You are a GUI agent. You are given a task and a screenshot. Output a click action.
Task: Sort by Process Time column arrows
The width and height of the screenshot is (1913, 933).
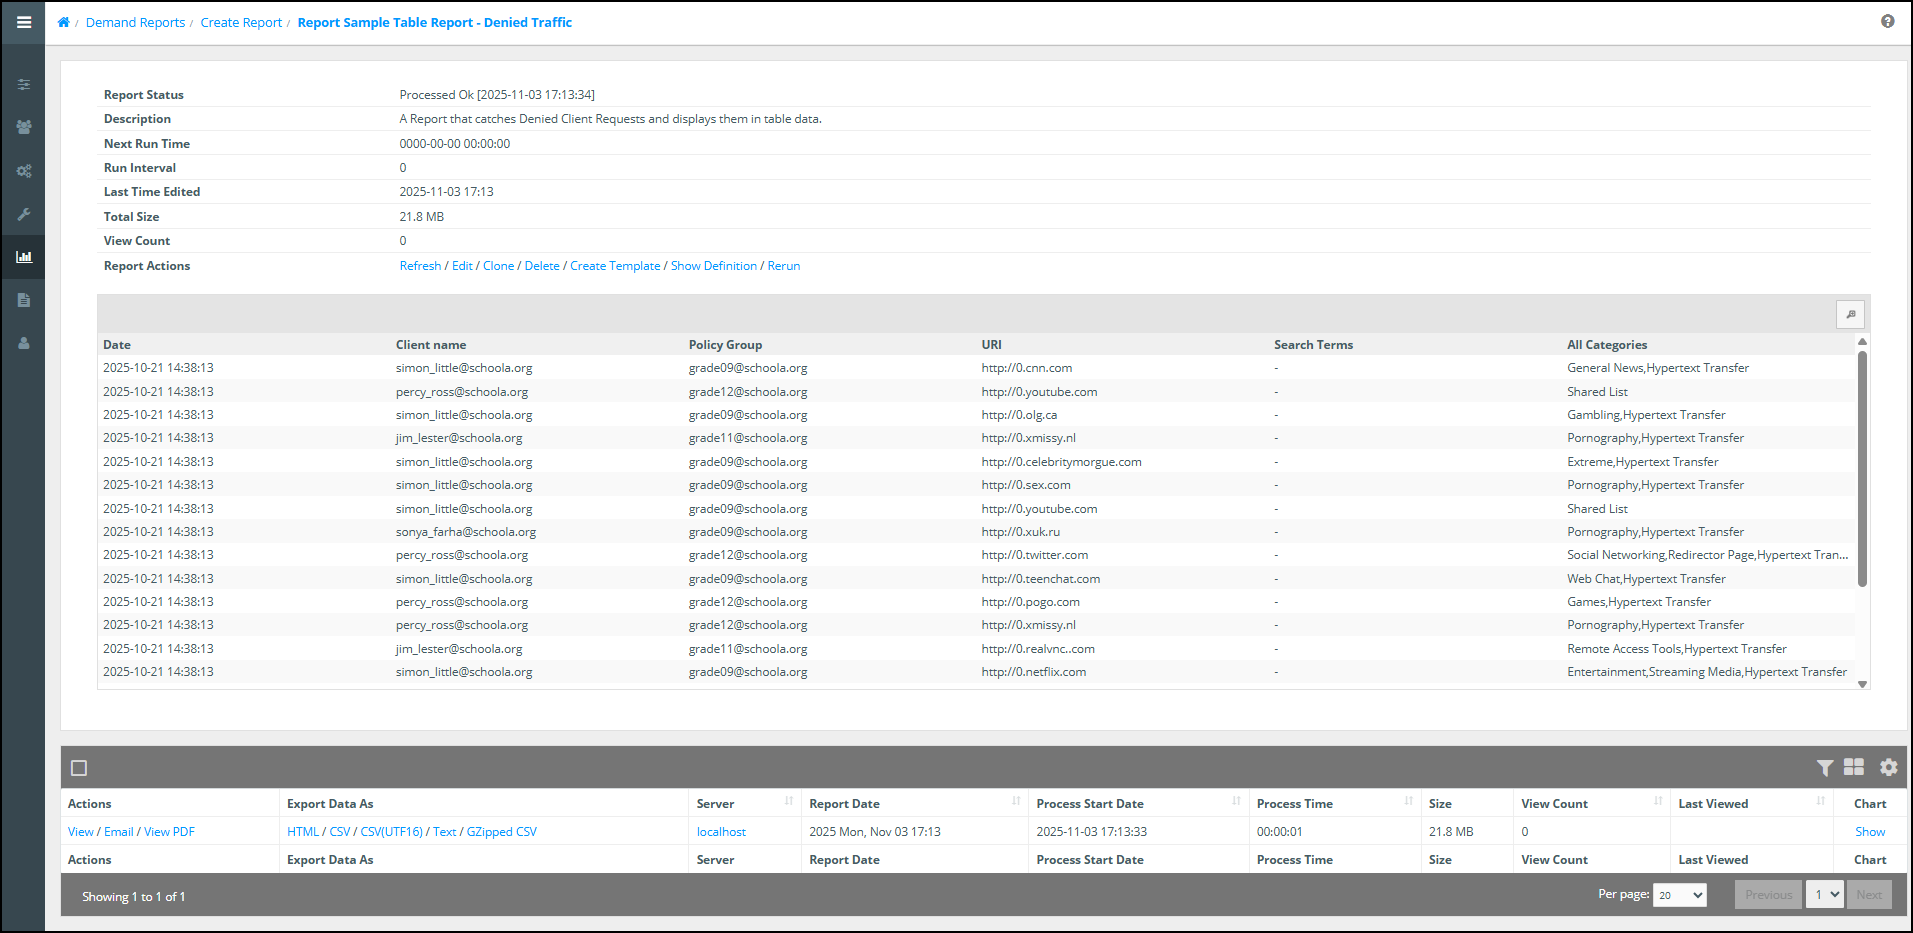(x=1408, y=801)
